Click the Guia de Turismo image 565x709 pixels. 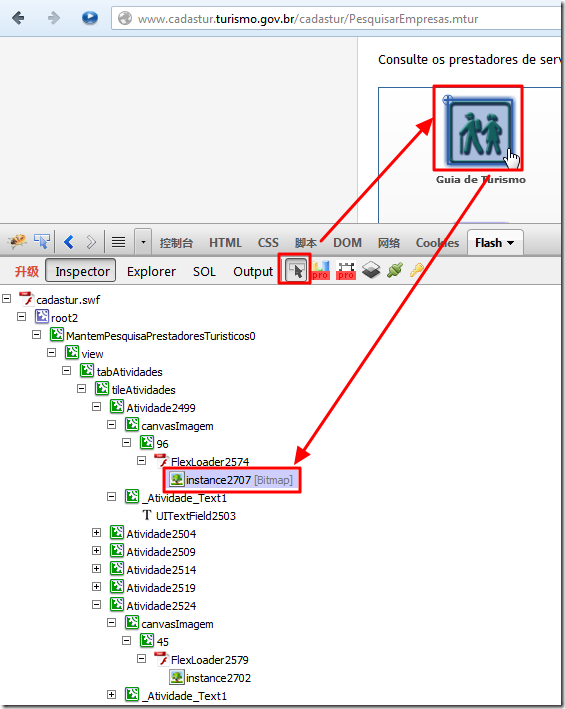[479, 130]
